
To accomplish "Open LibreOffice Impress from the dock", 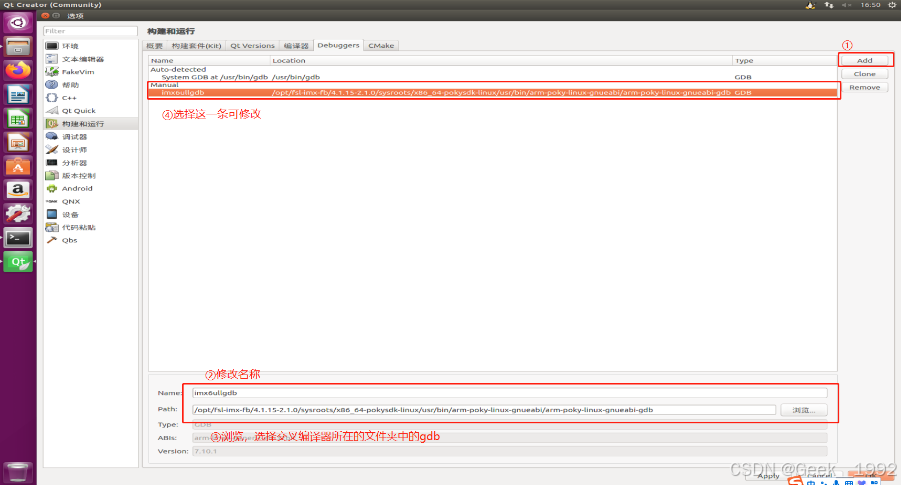I will tap(18, 142).
